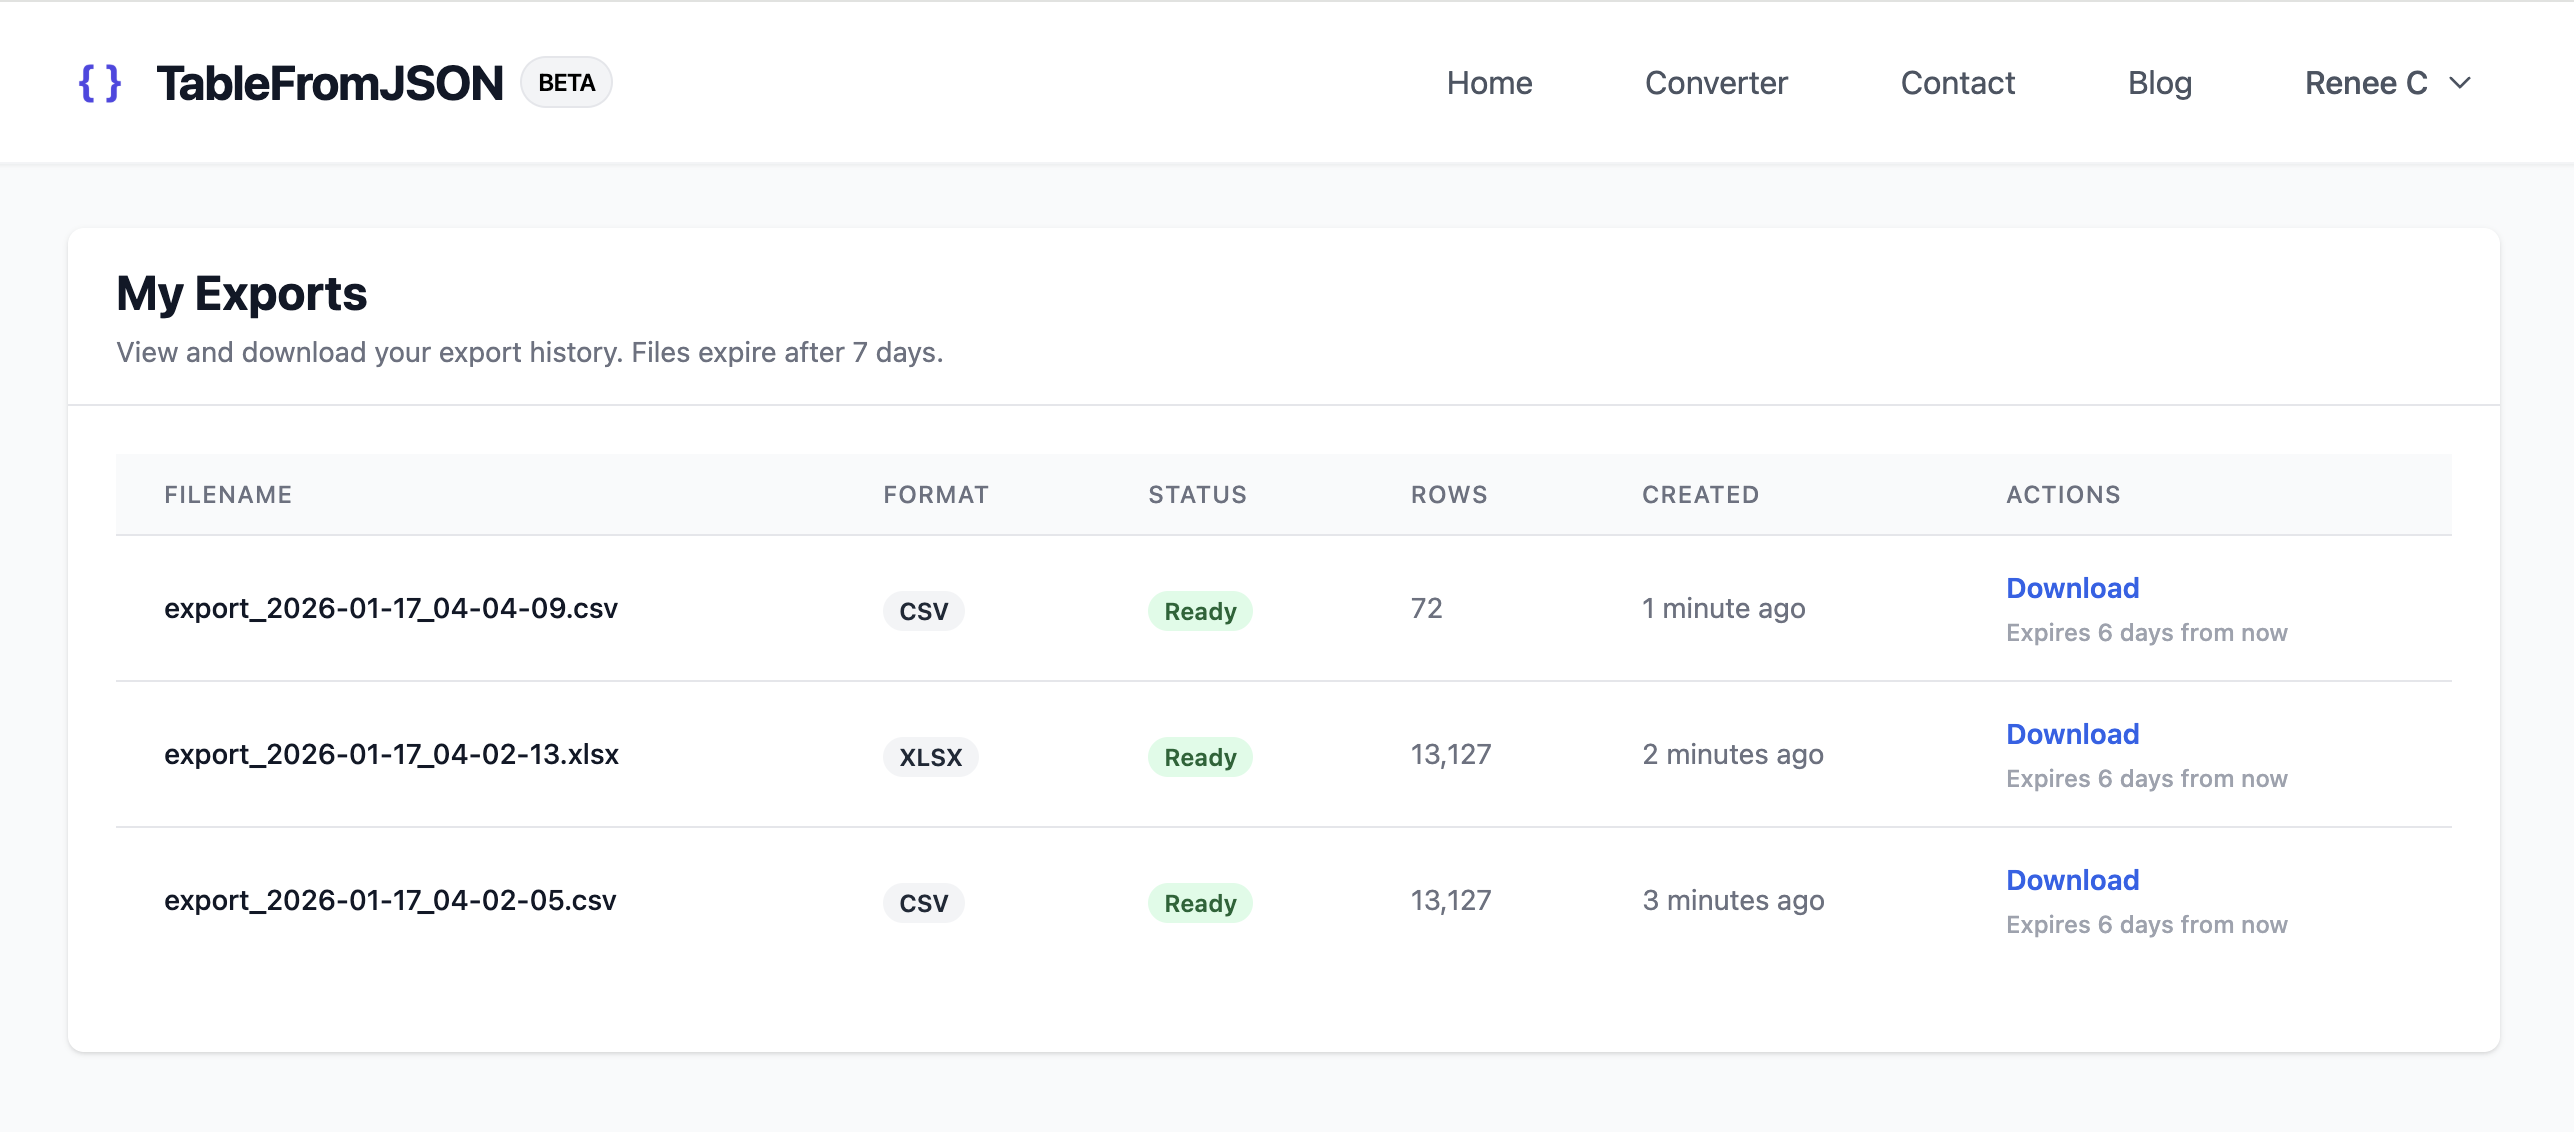Click the ROWS column header
Viewport: 2574px width, 1132px height.
(1448, 494)
